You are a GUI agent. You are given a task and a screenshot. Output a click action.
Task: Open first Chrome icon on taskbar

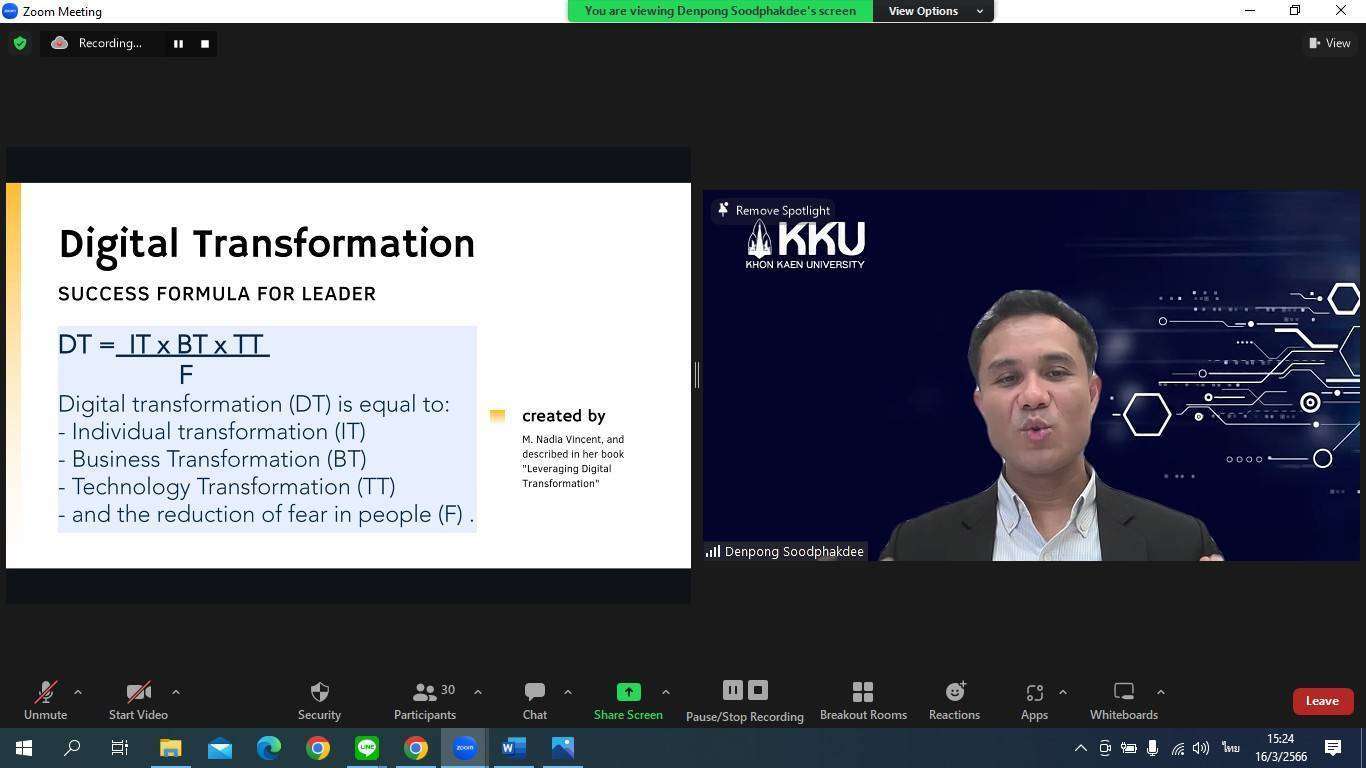point(318,748)
